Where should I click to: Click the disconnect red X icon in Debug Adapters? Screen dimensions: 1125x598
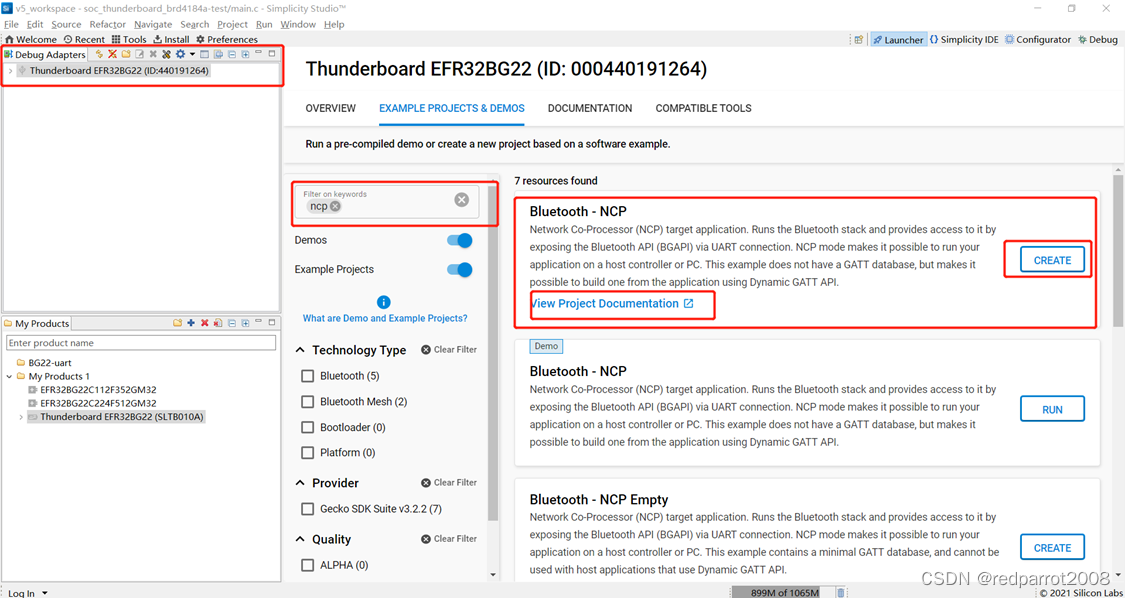click(x=112, y=55)
